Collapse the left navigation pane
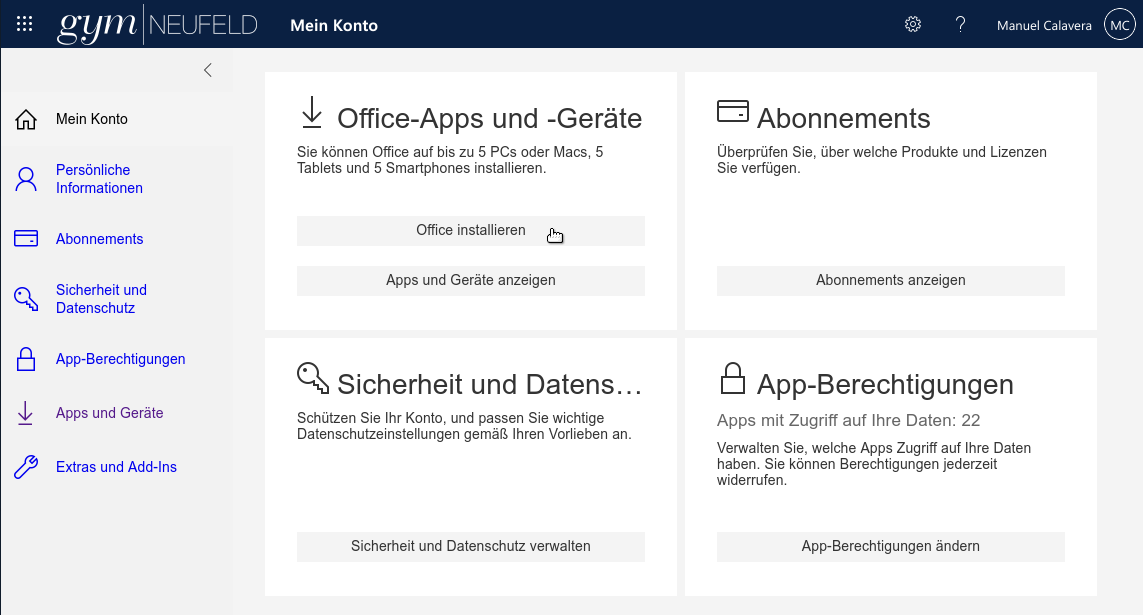 point(208,70)
